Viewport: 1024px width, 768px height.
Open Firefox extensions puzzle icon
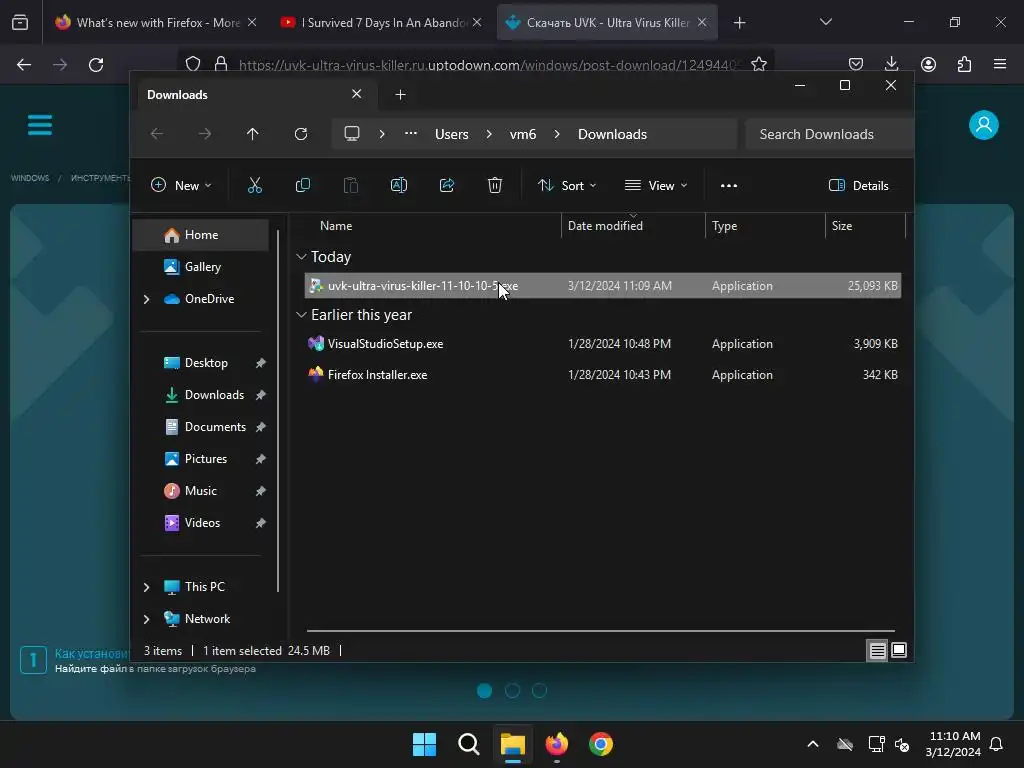964,64
